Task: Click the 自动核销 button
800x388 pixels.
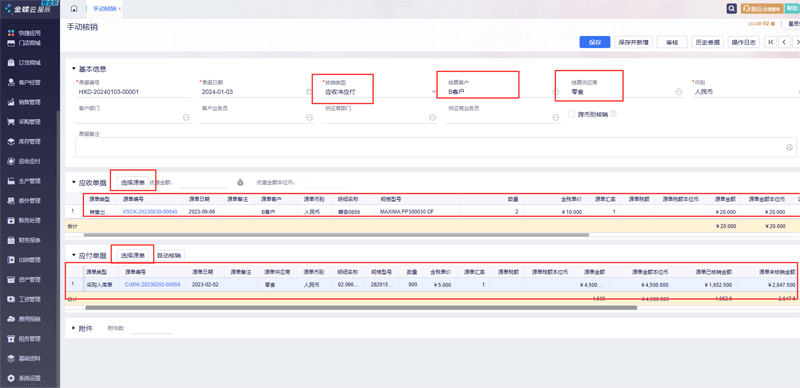Action: pyautogui.click(x=169, y=255)
